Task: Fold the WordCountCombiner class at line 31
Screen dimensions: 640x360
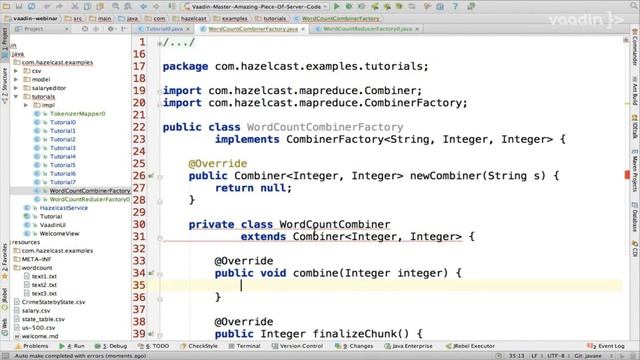Action: pos(160,238)
